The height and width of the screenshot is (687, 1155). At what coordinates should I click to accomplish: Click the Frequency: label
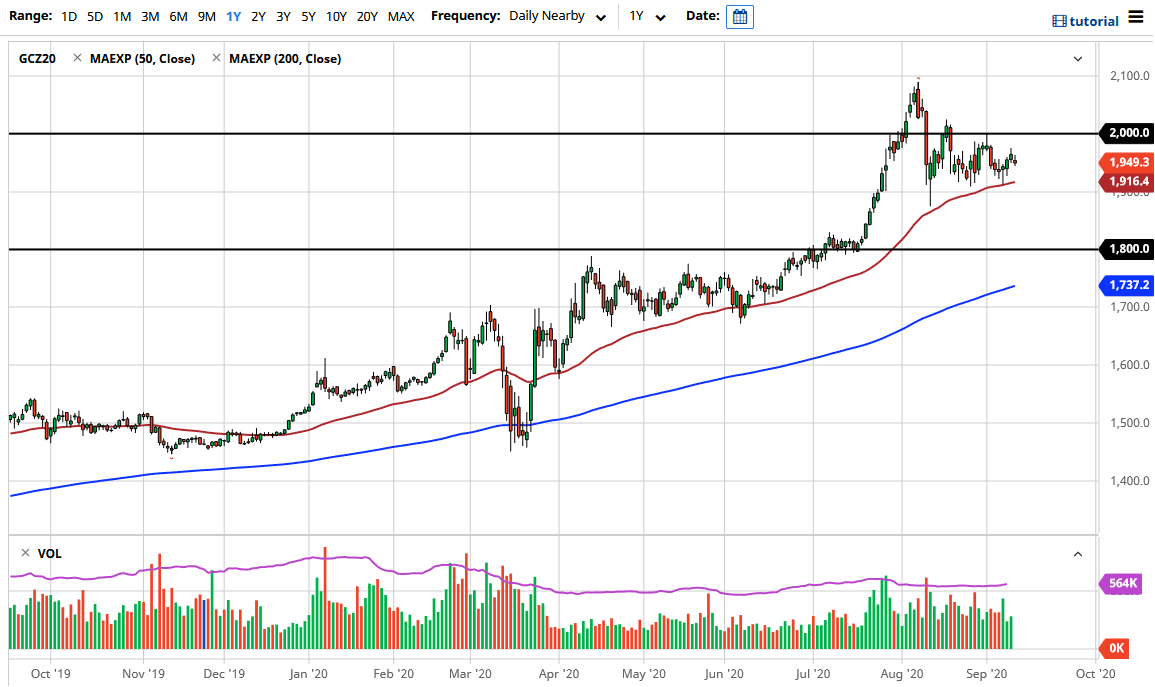[466, 15]
